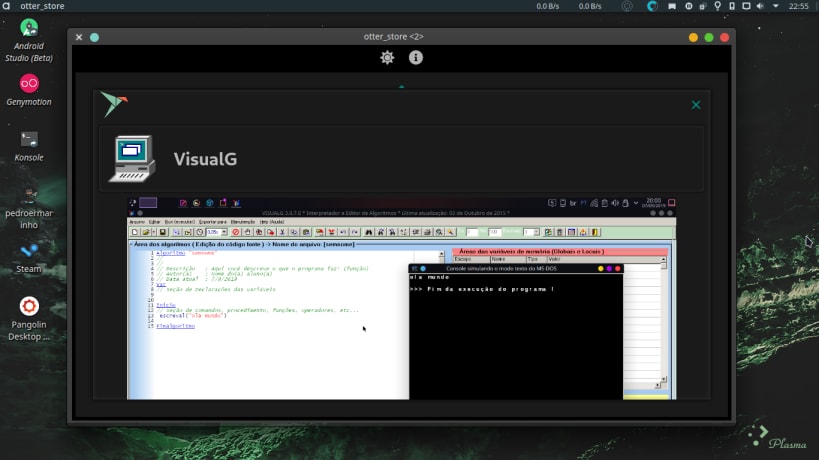Click the 22:55 clock in the panel
Screen dimensions: 819x460
click(x=799, y=6)
